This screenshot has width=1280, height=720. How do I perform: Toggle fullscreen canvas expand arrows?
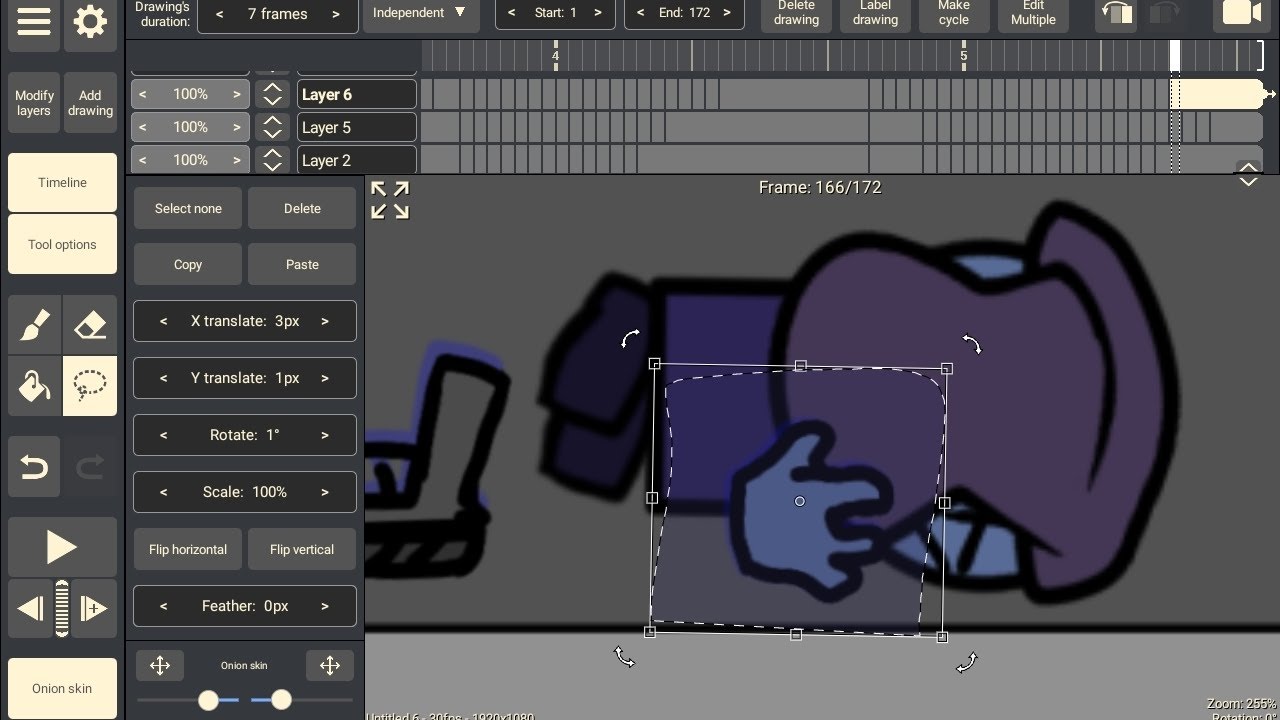pos(390,200)
